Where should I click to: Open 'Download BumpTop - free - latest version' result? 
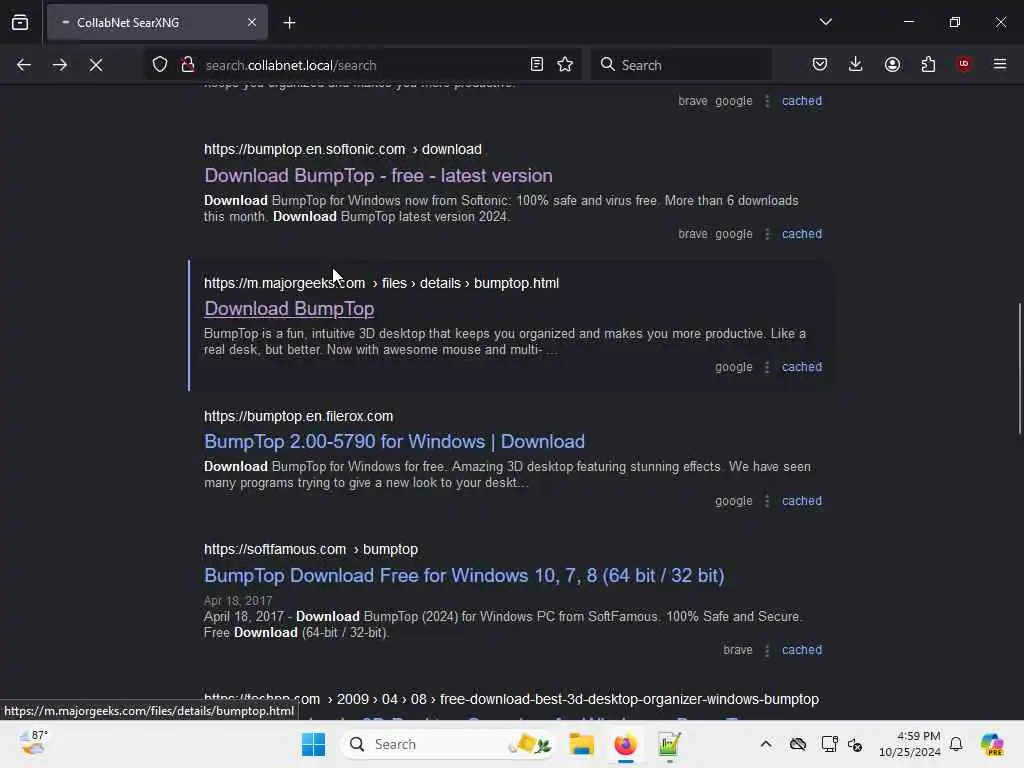click(378, 176)
